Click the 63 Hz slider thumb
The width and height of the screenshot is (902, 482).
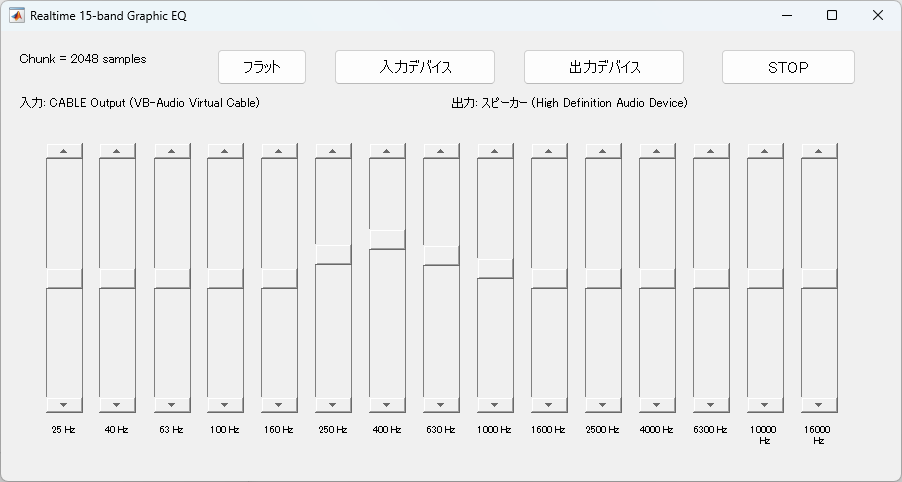click(171, 278)
